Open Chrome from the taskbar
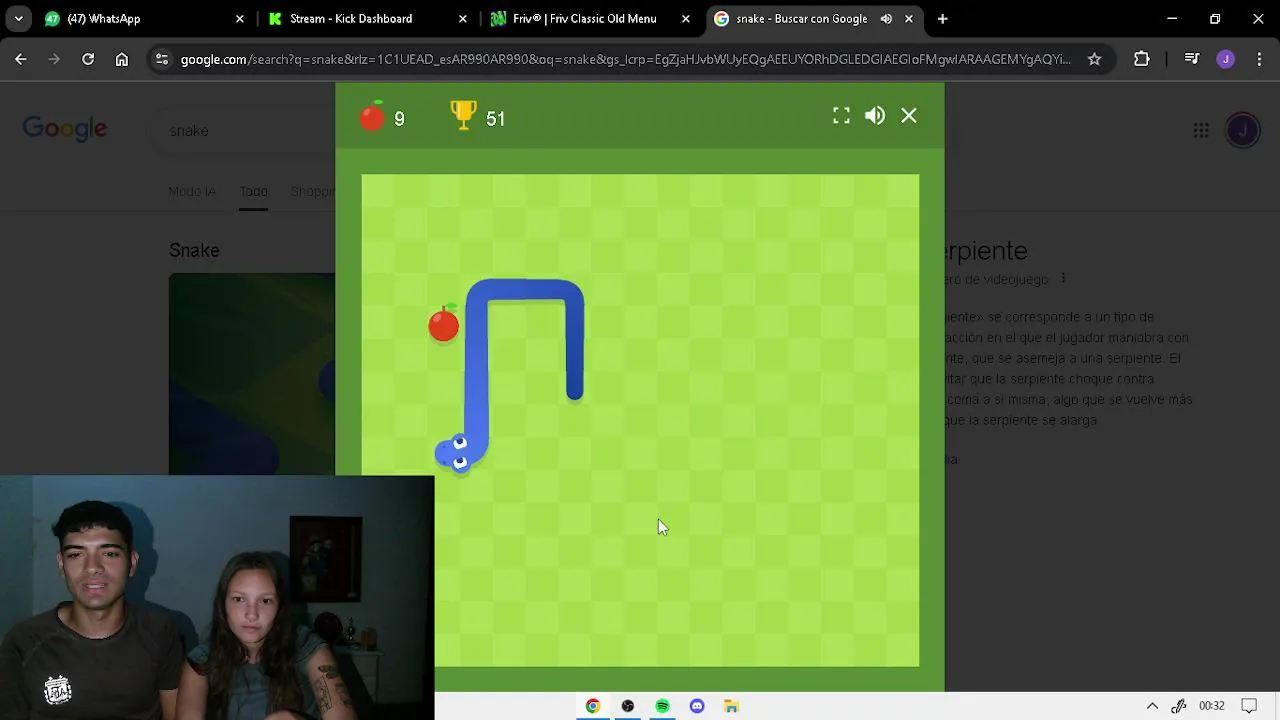The image size is (1280, 720). 593,706
